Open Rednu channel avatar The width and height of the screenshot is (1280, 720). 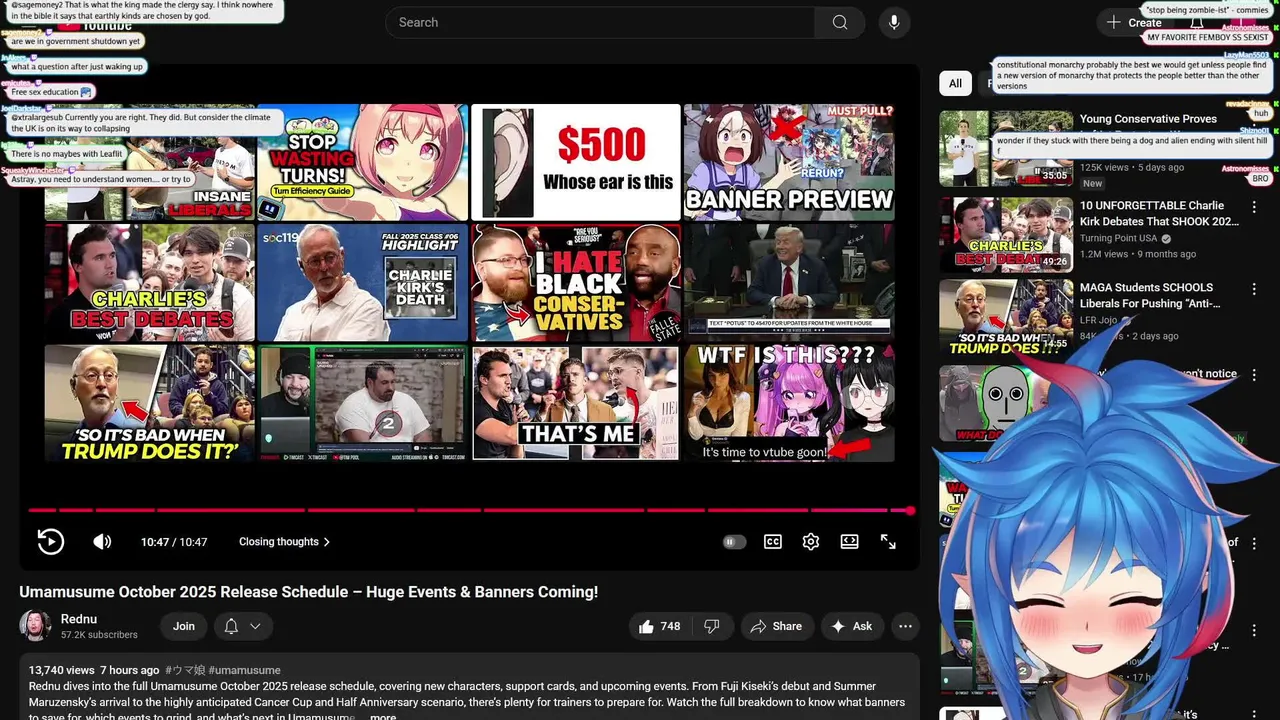(x=35, y=626)
